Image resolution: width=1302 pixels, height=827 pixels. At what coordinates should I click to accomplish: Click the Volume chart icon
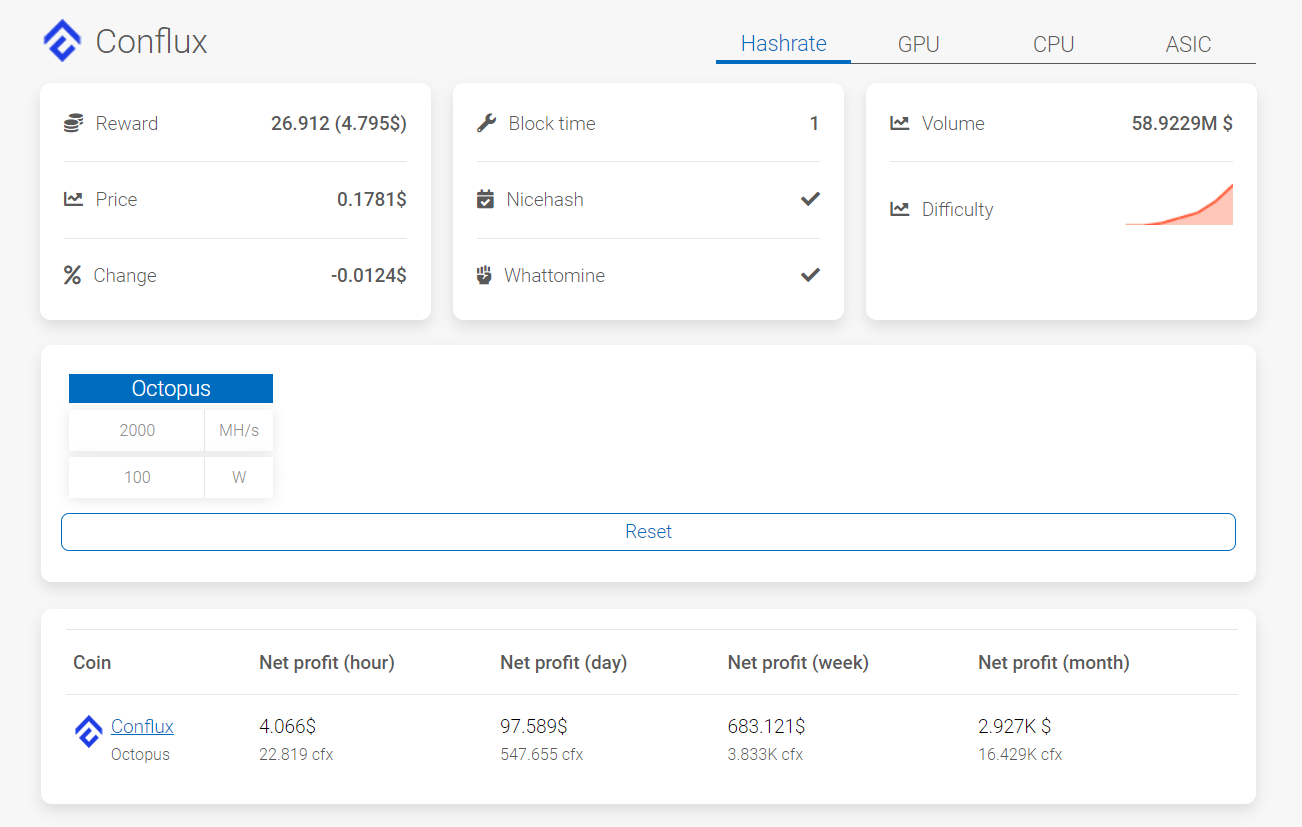[x=898, y=123]
